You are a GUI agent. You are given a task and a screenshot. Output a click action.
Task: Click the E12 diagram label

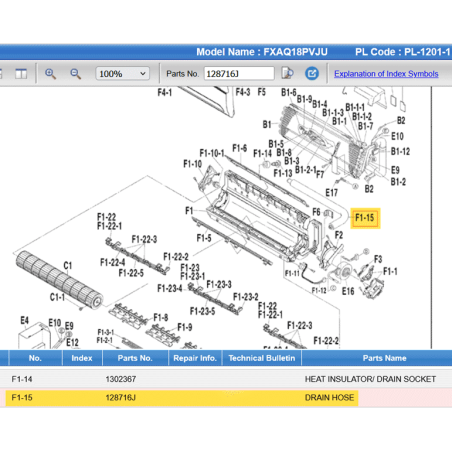(72, 342)
